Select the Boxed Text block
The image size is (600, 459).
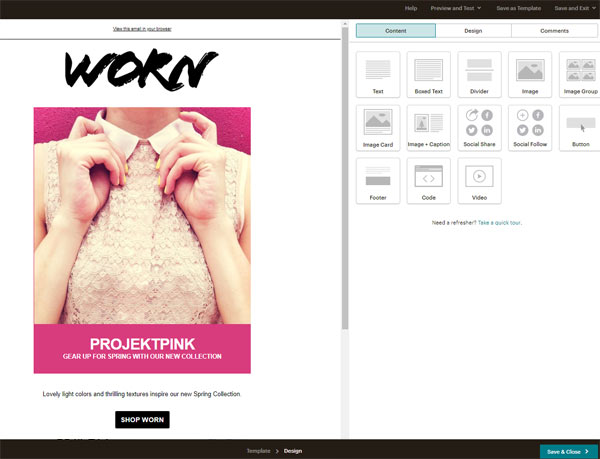pyautogui.click(x=429, y=74)
